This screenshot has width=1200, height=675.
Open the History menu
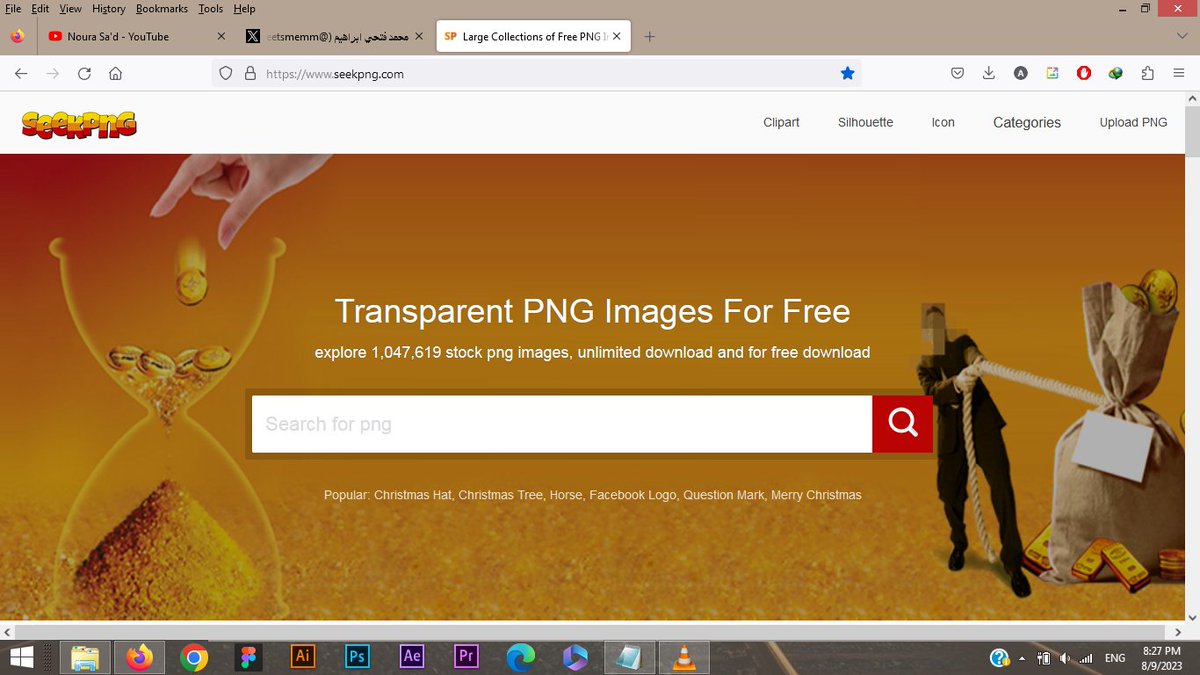point(109,8)
